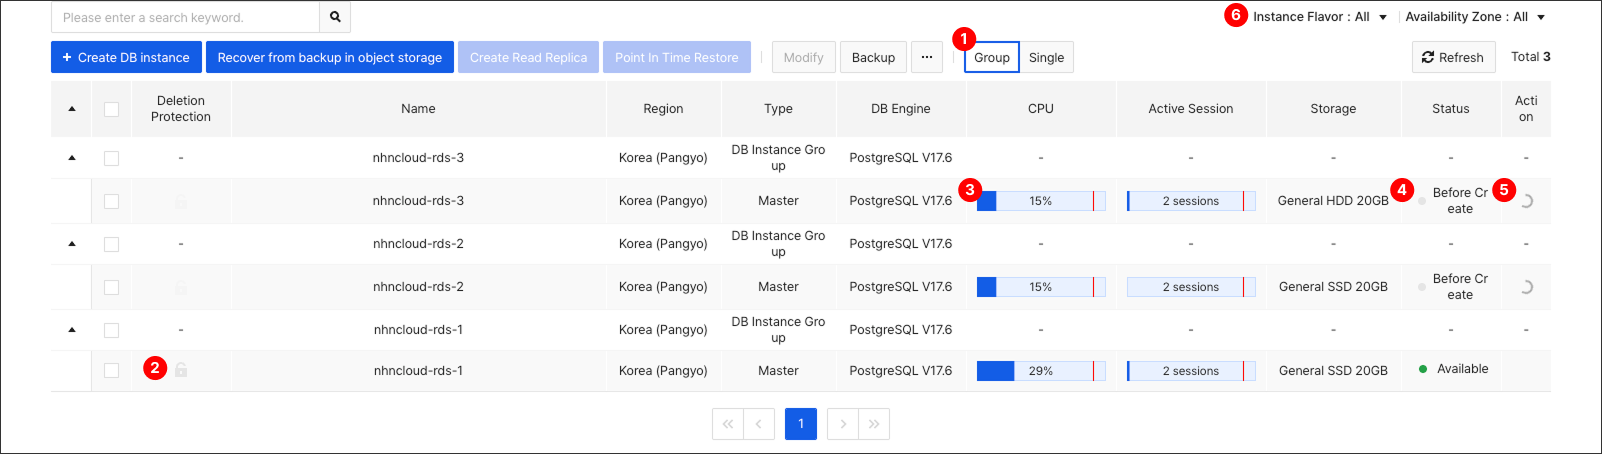
Task: Go to the last page arrow
Action: 874,424
